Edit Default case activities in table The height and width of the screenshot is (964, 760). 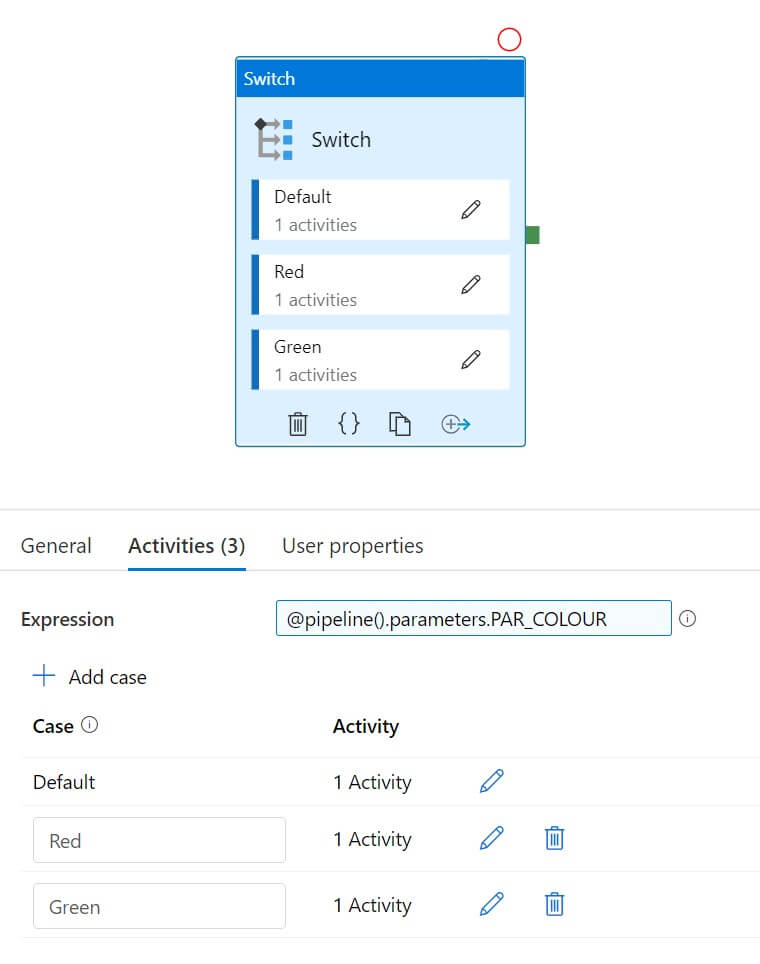(x=491, y=781)
